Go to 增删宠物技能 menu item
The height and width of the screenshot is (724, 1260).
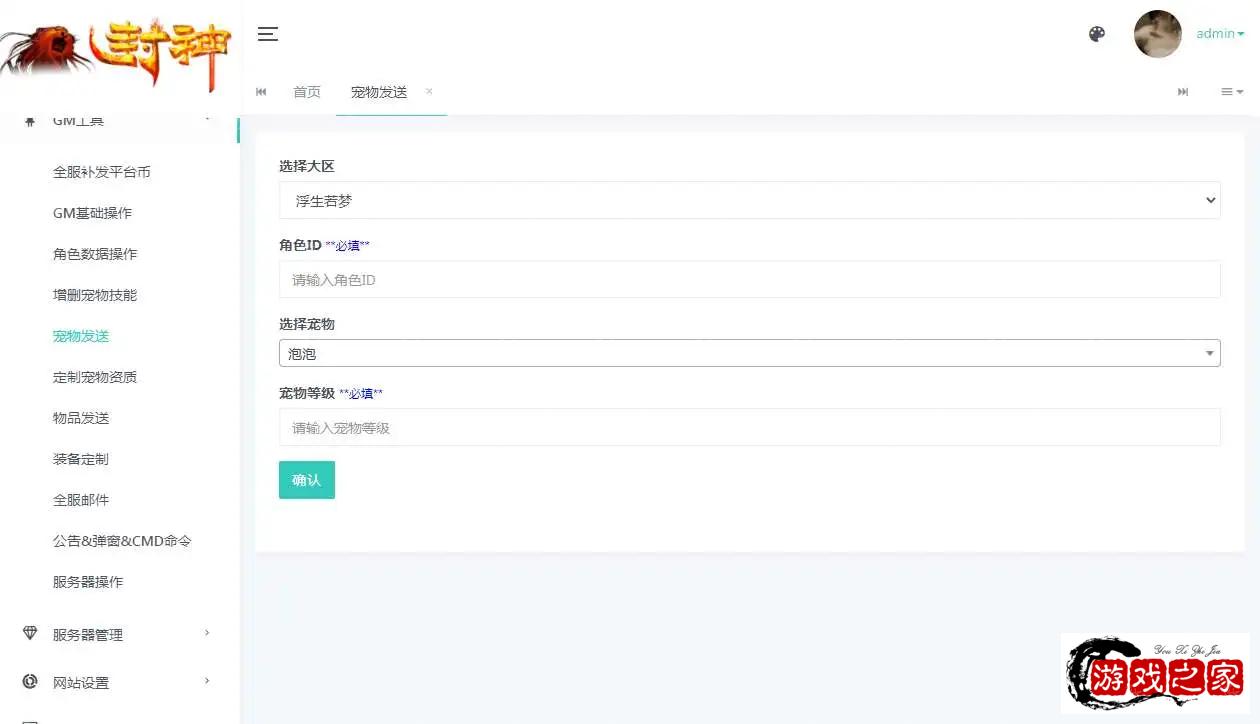pyautogui.click(x=95, y=295)
